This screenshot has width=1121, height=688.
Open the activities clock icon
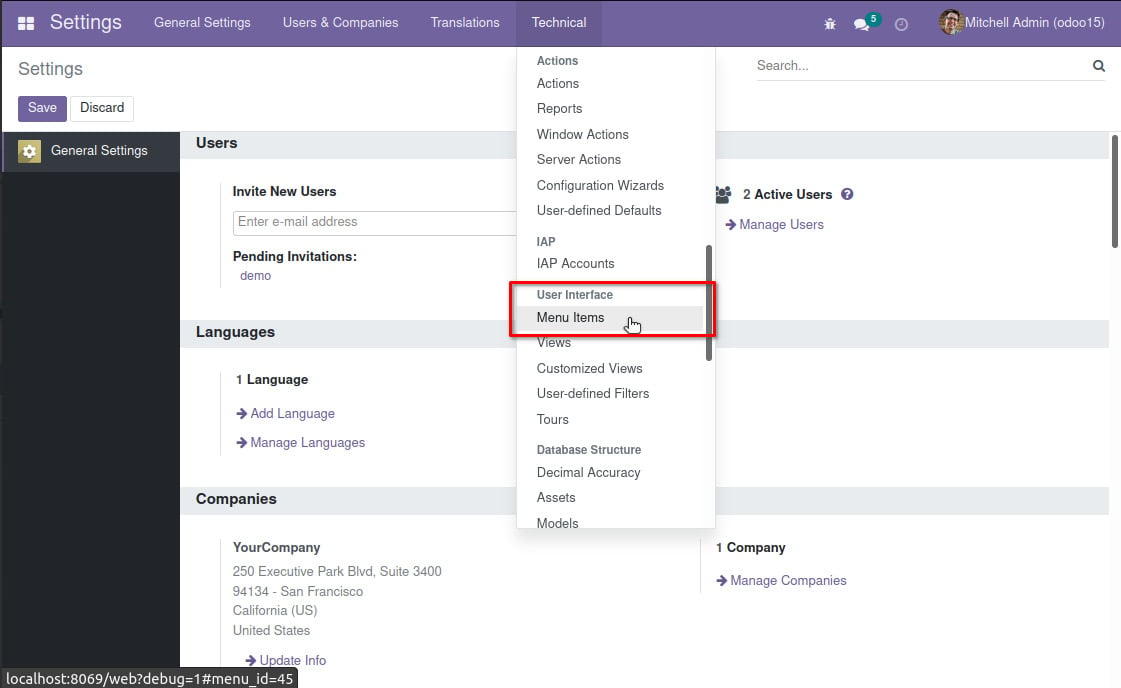pyautogui.click(x=901, y=24)
